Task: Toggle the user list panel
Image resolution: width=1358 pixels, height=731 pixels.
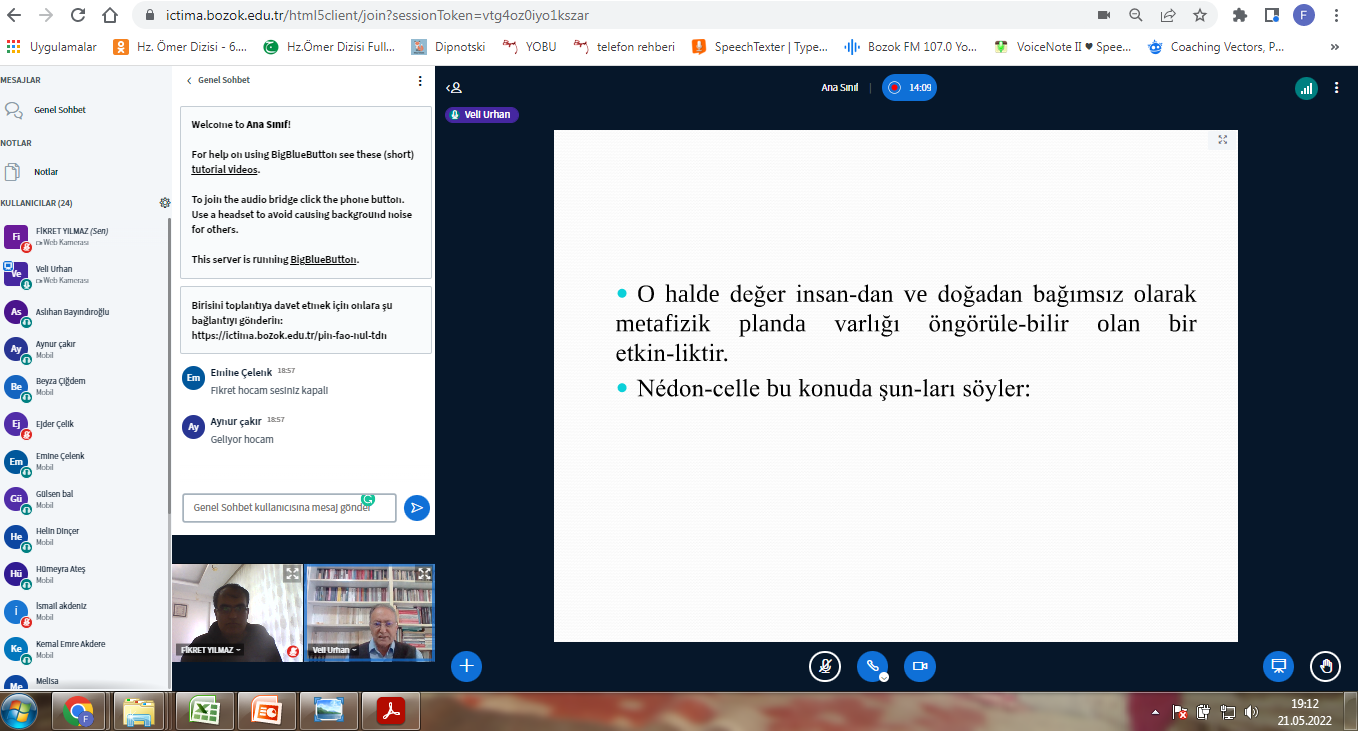Action: pos(454,88)
